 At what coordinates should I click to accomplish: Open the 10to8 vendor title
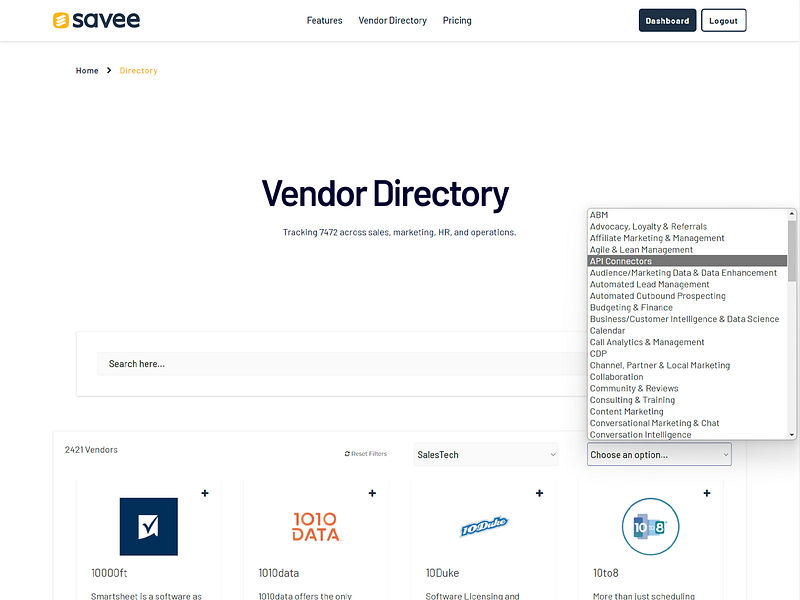pos(606,573)
